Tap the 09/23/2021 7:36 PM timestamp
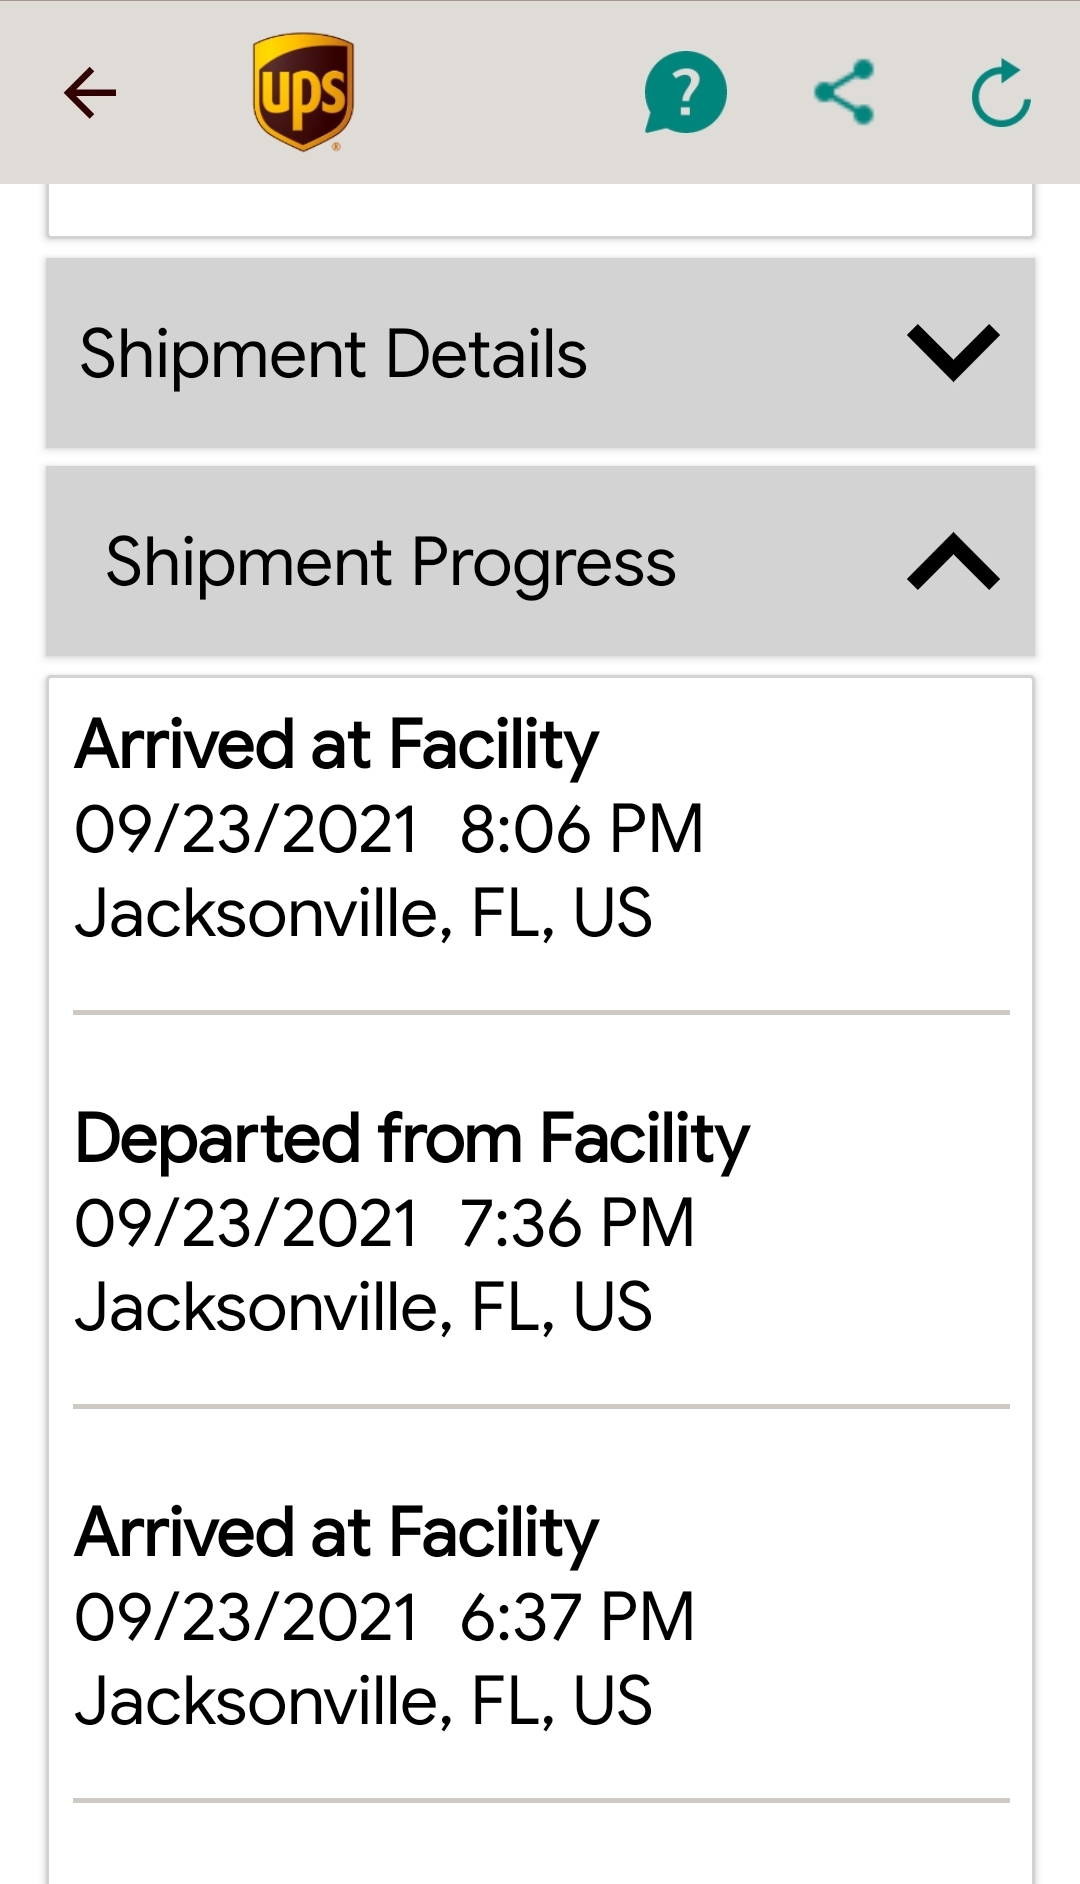Image resolution: width=1080 pixels, height=1884 pixels. (385, 1223)
